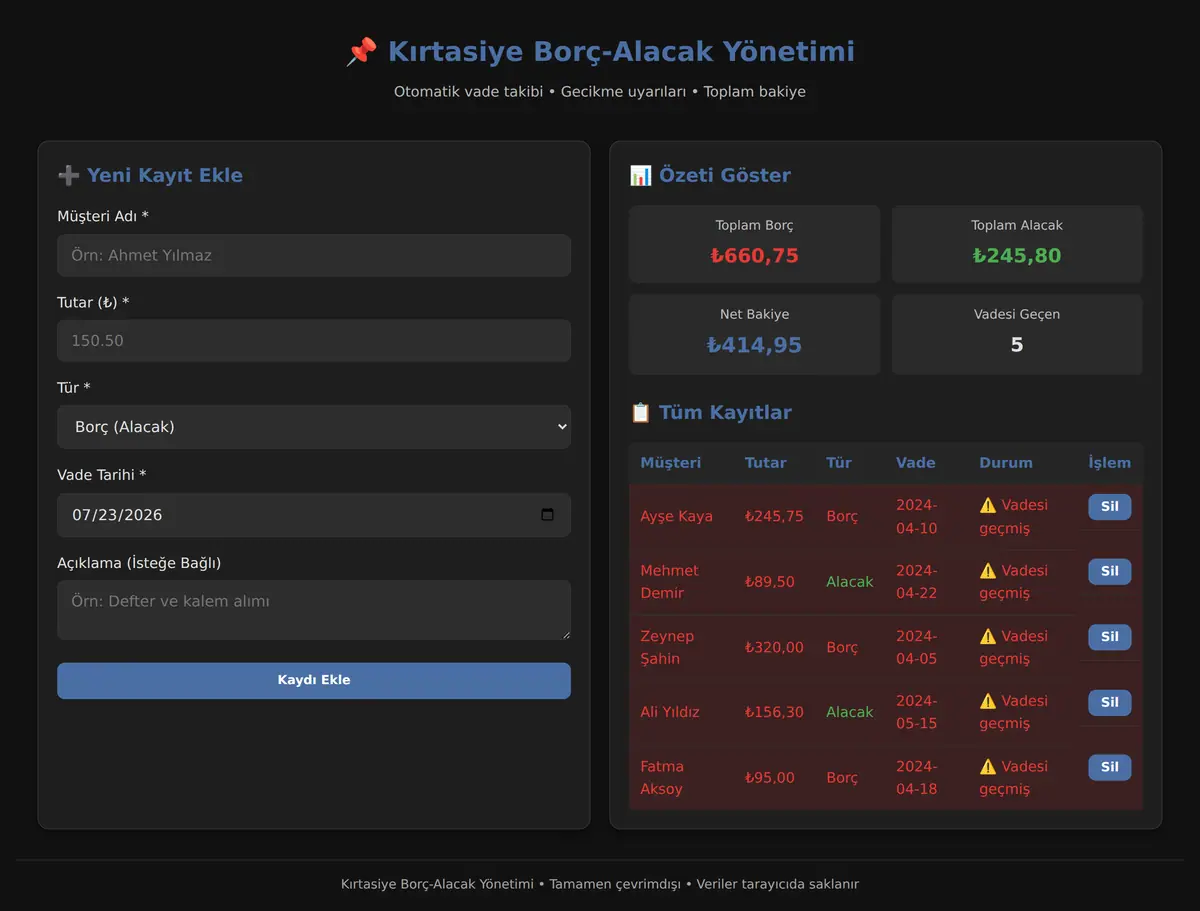1200x911 pixels.
Task: Click the due date 2024-04-22
Action: pos(917,582)
